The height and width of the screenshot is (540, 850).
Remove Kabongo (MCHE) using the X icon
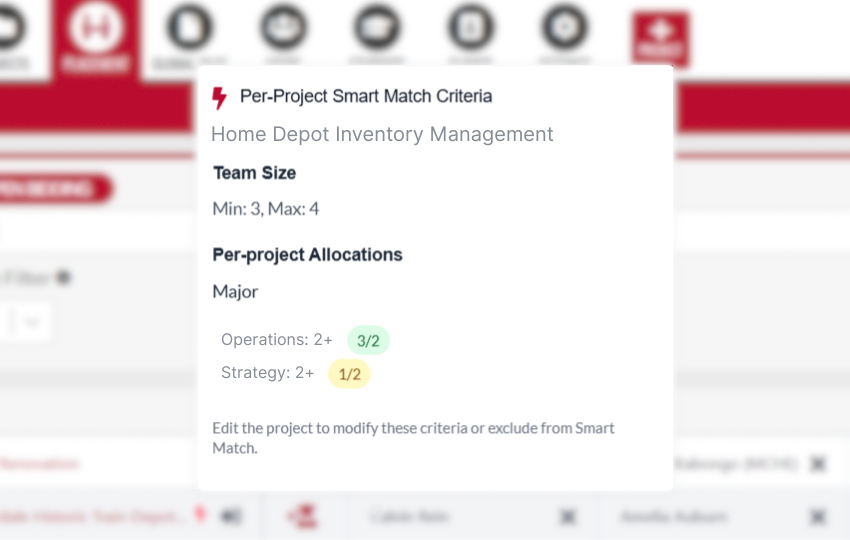818,463
